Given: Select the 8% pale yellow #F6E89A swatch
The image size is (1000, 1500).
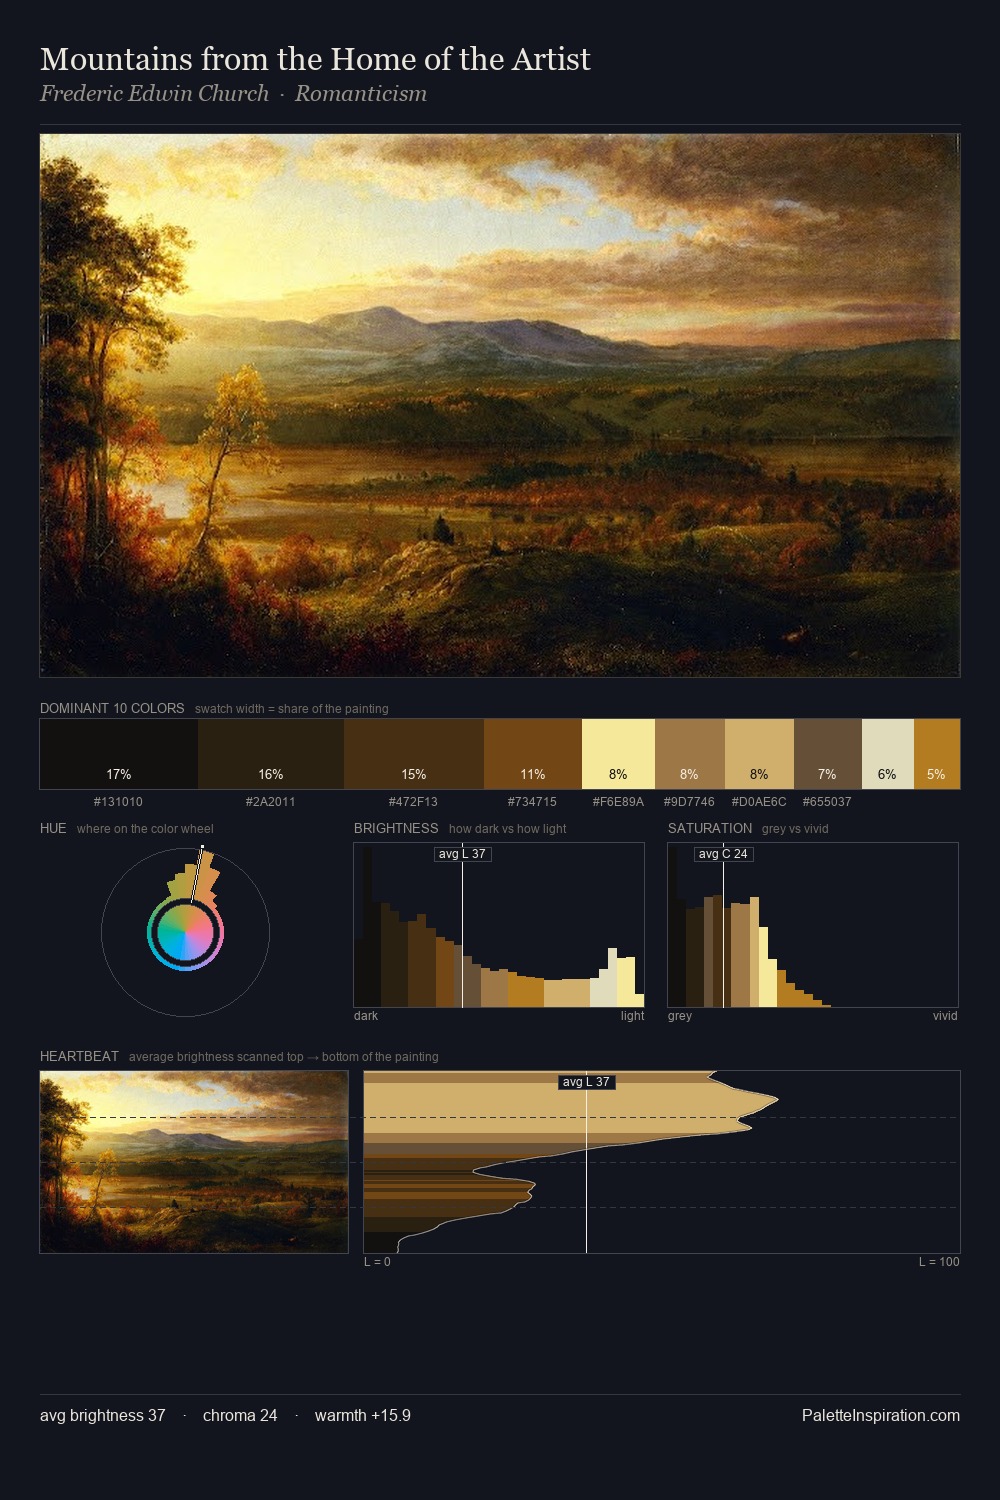Looking at the screenshot, I should [618, 754].
